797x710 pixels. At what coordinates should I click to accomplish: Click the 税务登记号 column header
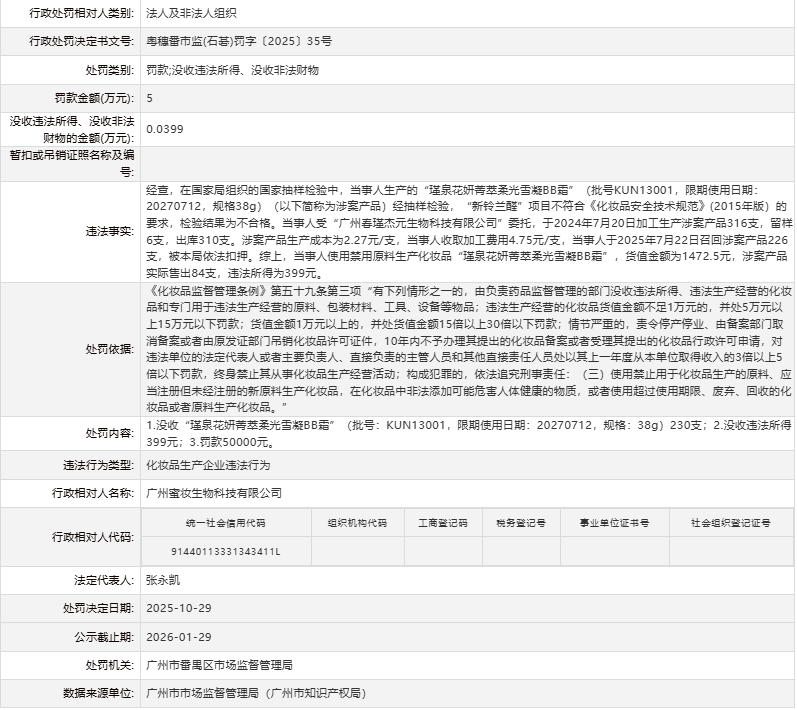point(520,522)
